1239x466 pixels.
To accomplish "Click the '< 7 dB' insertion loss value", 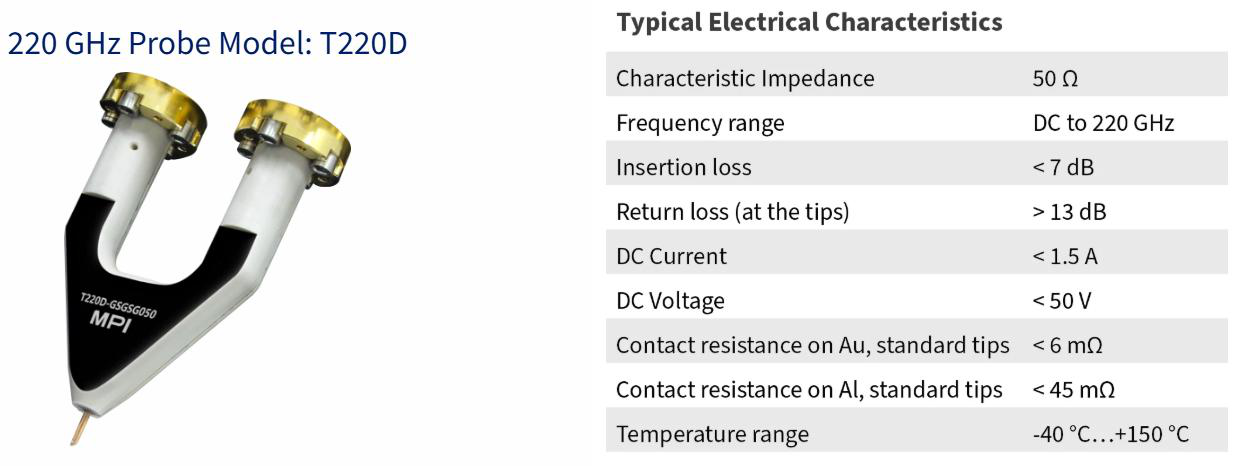I will click(x=1063, y=167).
